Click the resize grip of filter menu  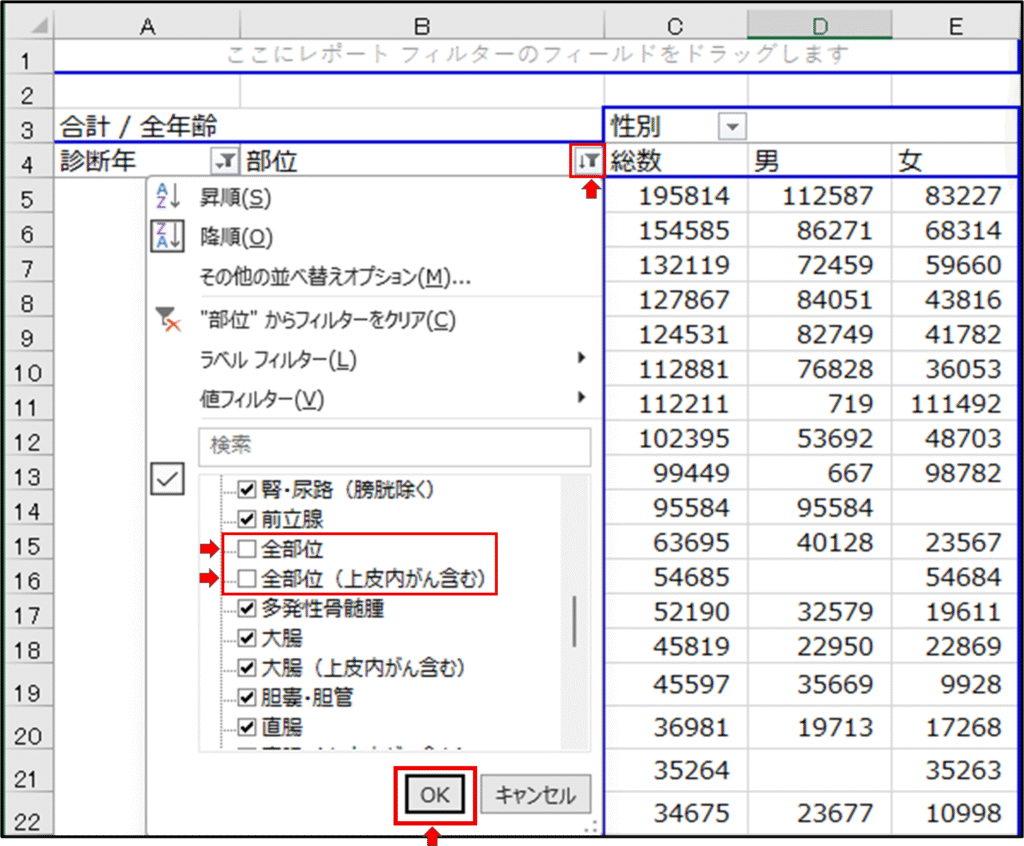tap(591, 825)
